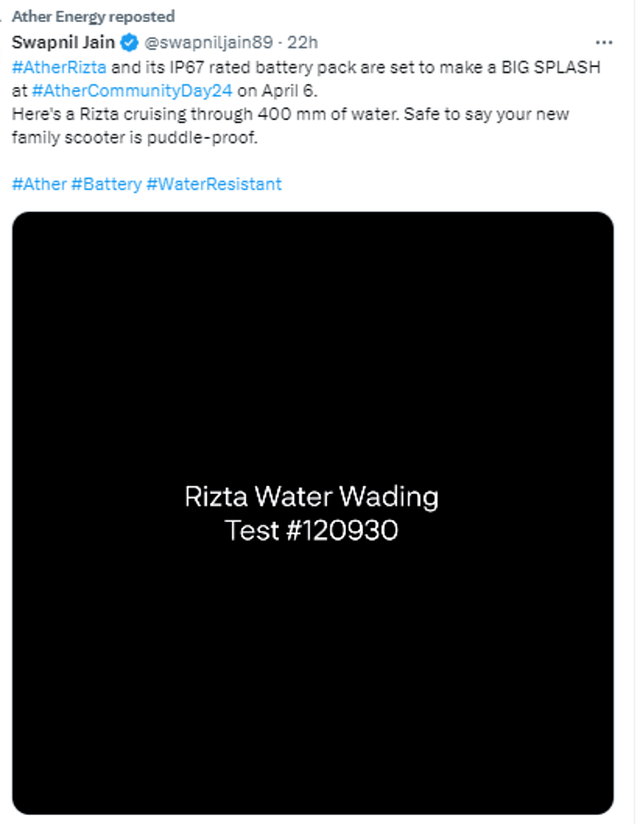Click the @swapniljain89 handle

pyautogui.click(x=209, y=43)
